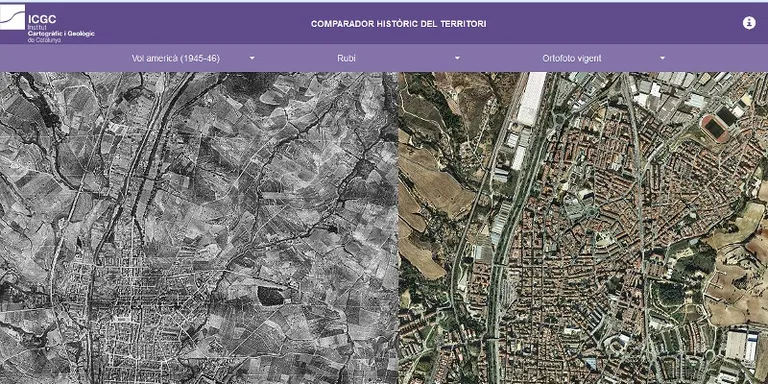The width and height of the screenshot is (768, 384).
Task: Click Institut Cartogràfic i Geològic de Catalunya text
Action: point(61,34)
